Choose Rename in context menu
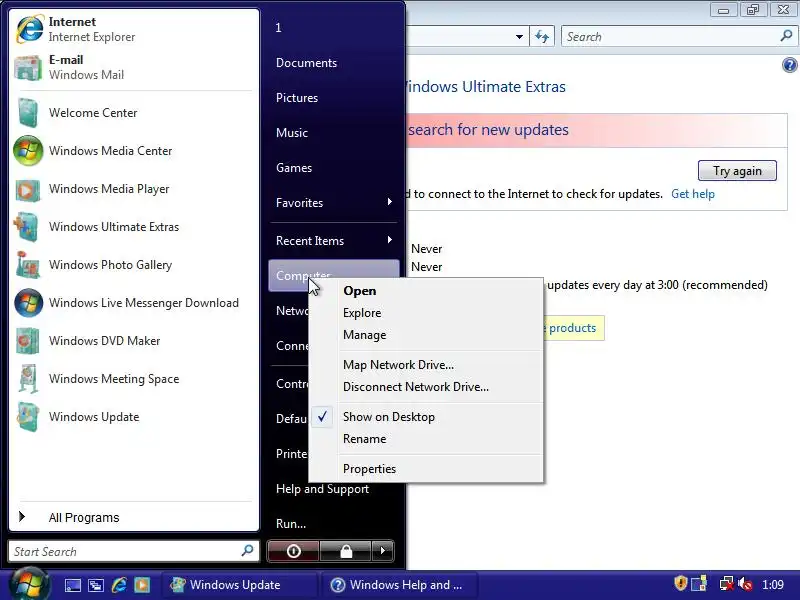 point(364,439)
